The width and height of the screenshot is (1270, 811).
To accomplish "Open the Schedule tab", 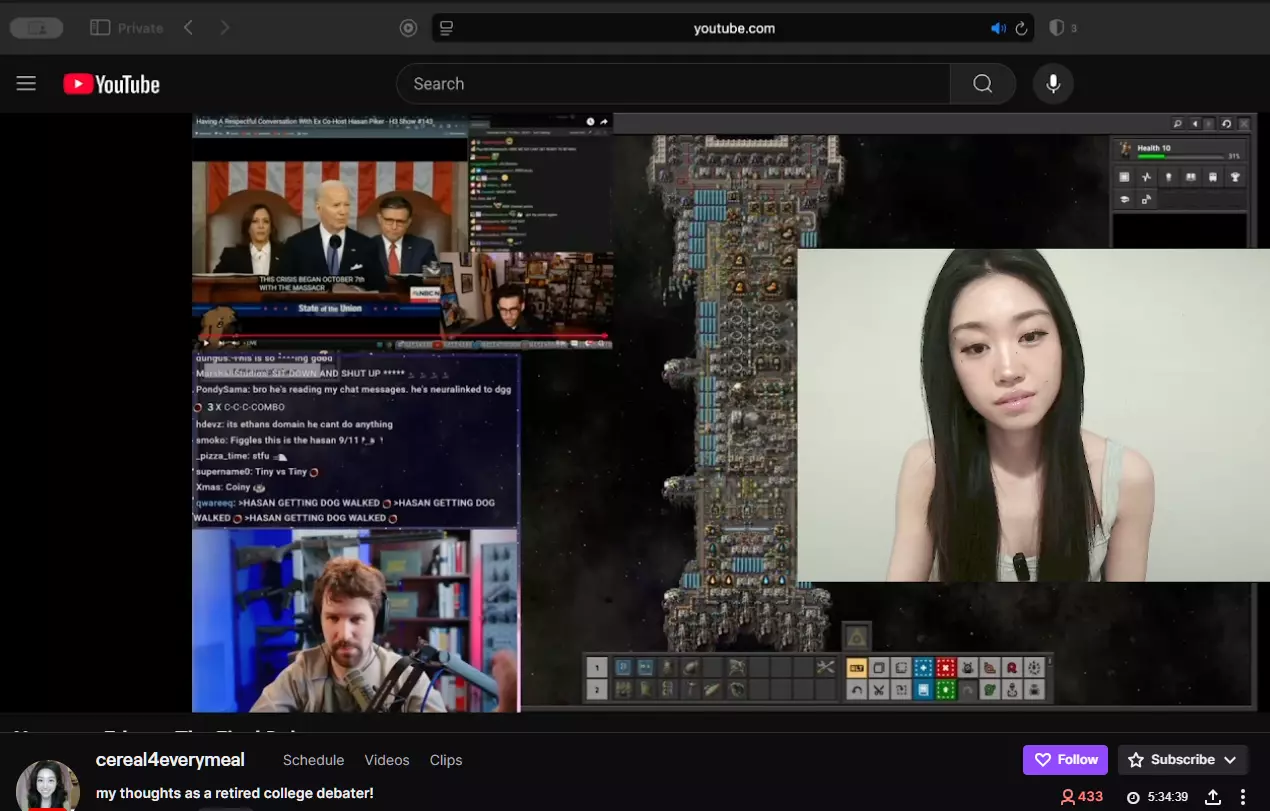I will click(313, 760).
